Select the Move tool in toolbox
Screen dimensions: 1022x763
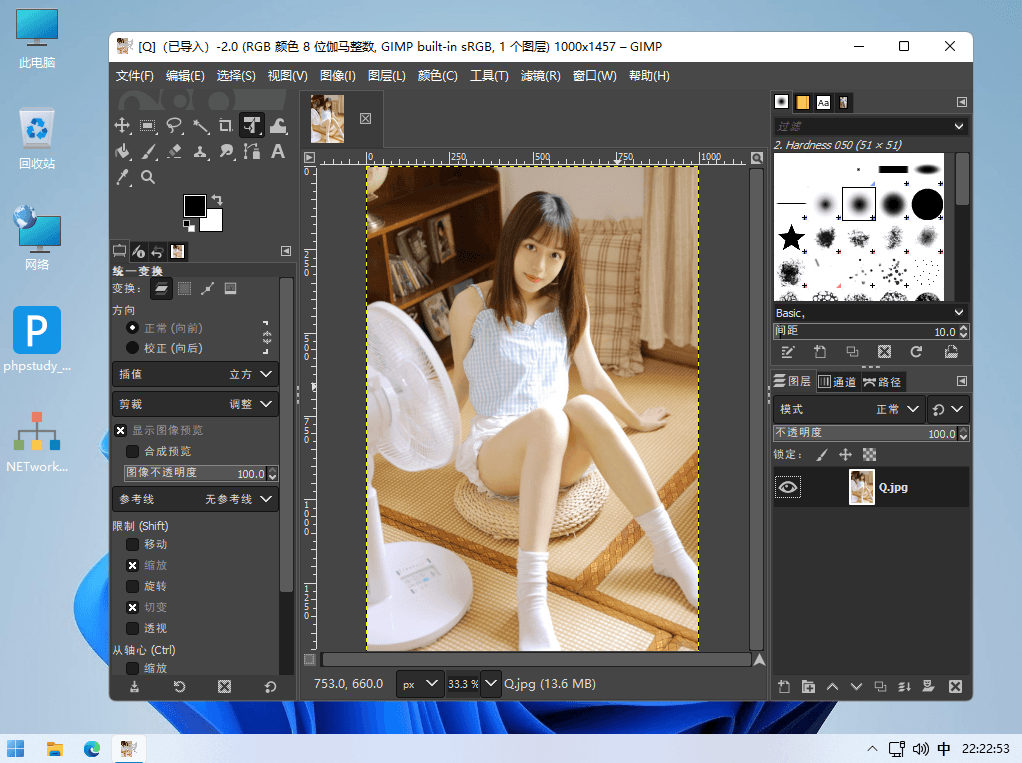122,125
